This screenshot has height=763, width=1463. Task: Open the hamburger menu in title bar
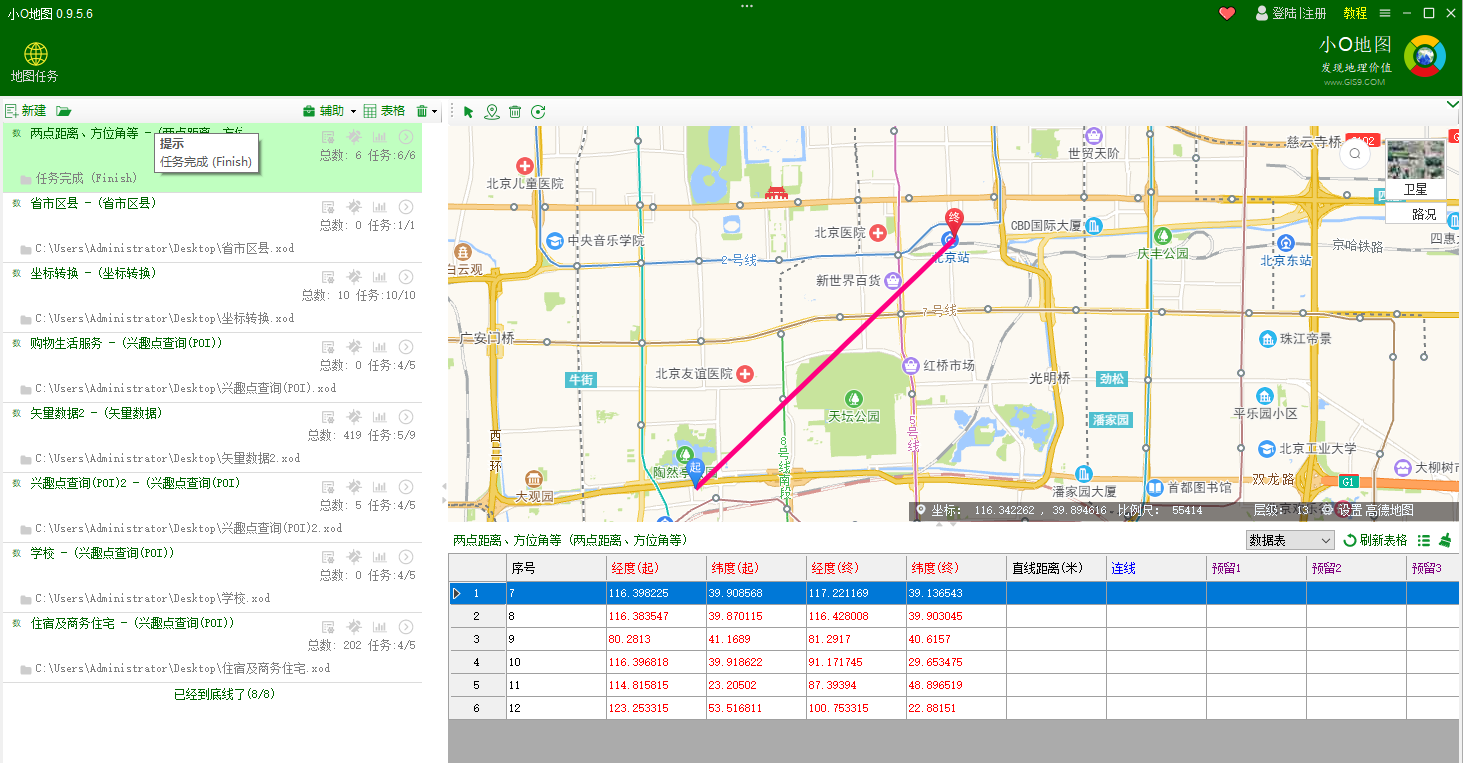(x=1385, y=13)
